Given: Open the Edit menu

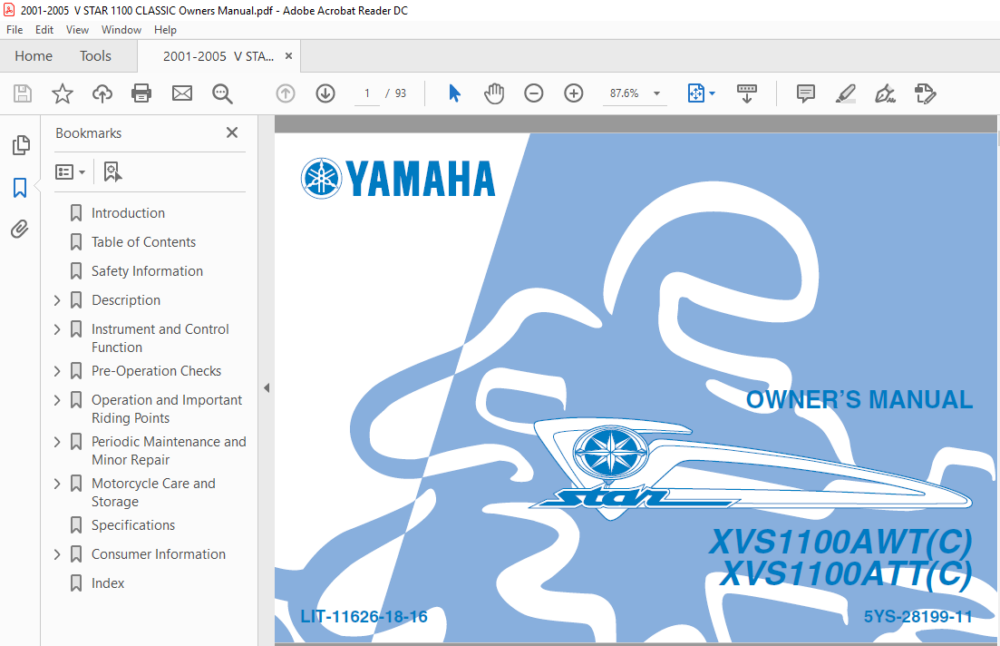Looking at the screenshot, I should click(44, 30).
